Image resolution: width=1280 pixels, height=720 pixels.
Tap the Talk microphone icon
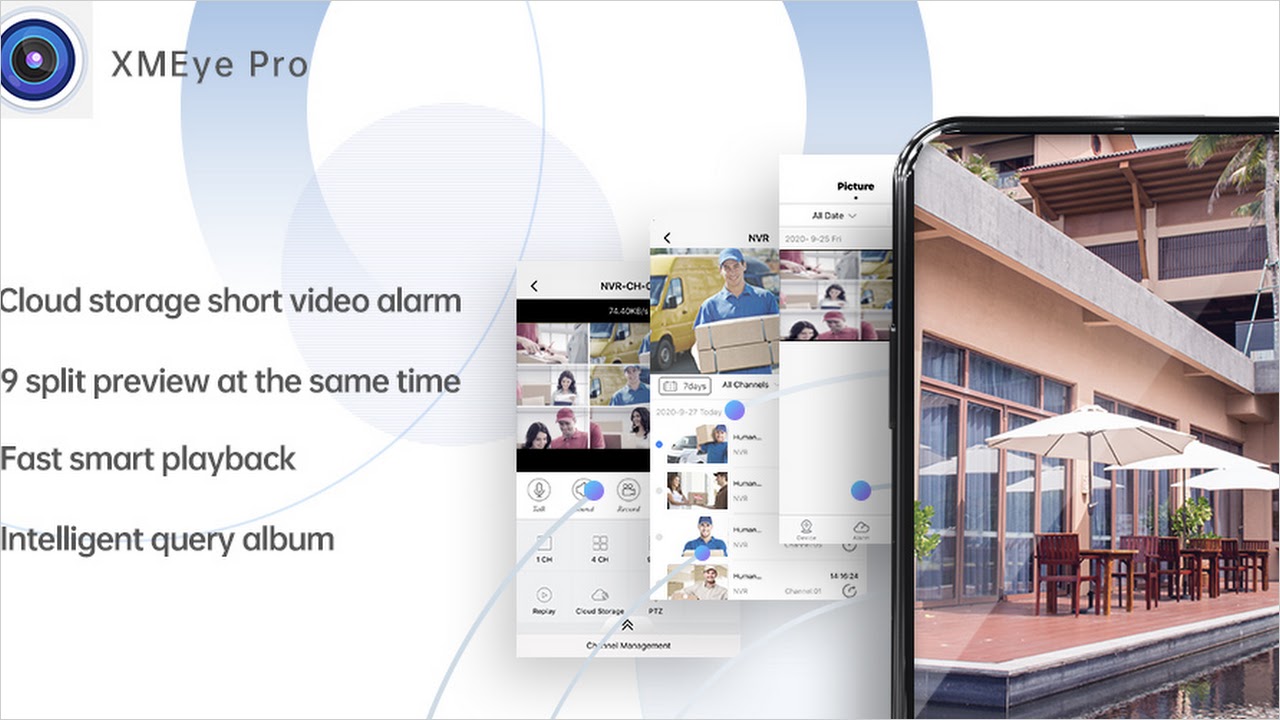[x=540, y=490]
